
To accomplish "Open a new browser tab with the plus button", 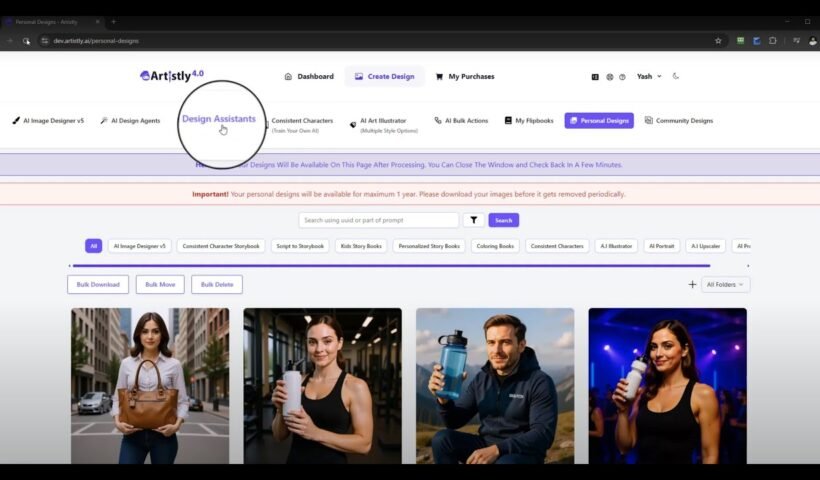I will [113, 22].
